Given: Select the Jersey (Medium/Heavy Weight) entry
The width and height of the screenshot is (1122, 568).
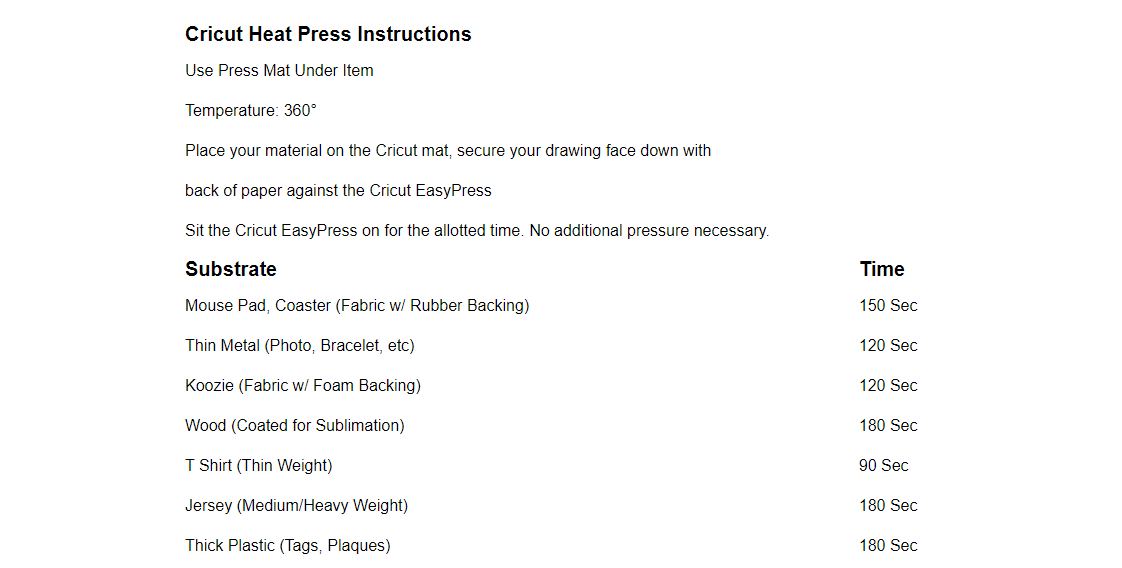Looking at the screenshot, I should click(x=297, y=506).
